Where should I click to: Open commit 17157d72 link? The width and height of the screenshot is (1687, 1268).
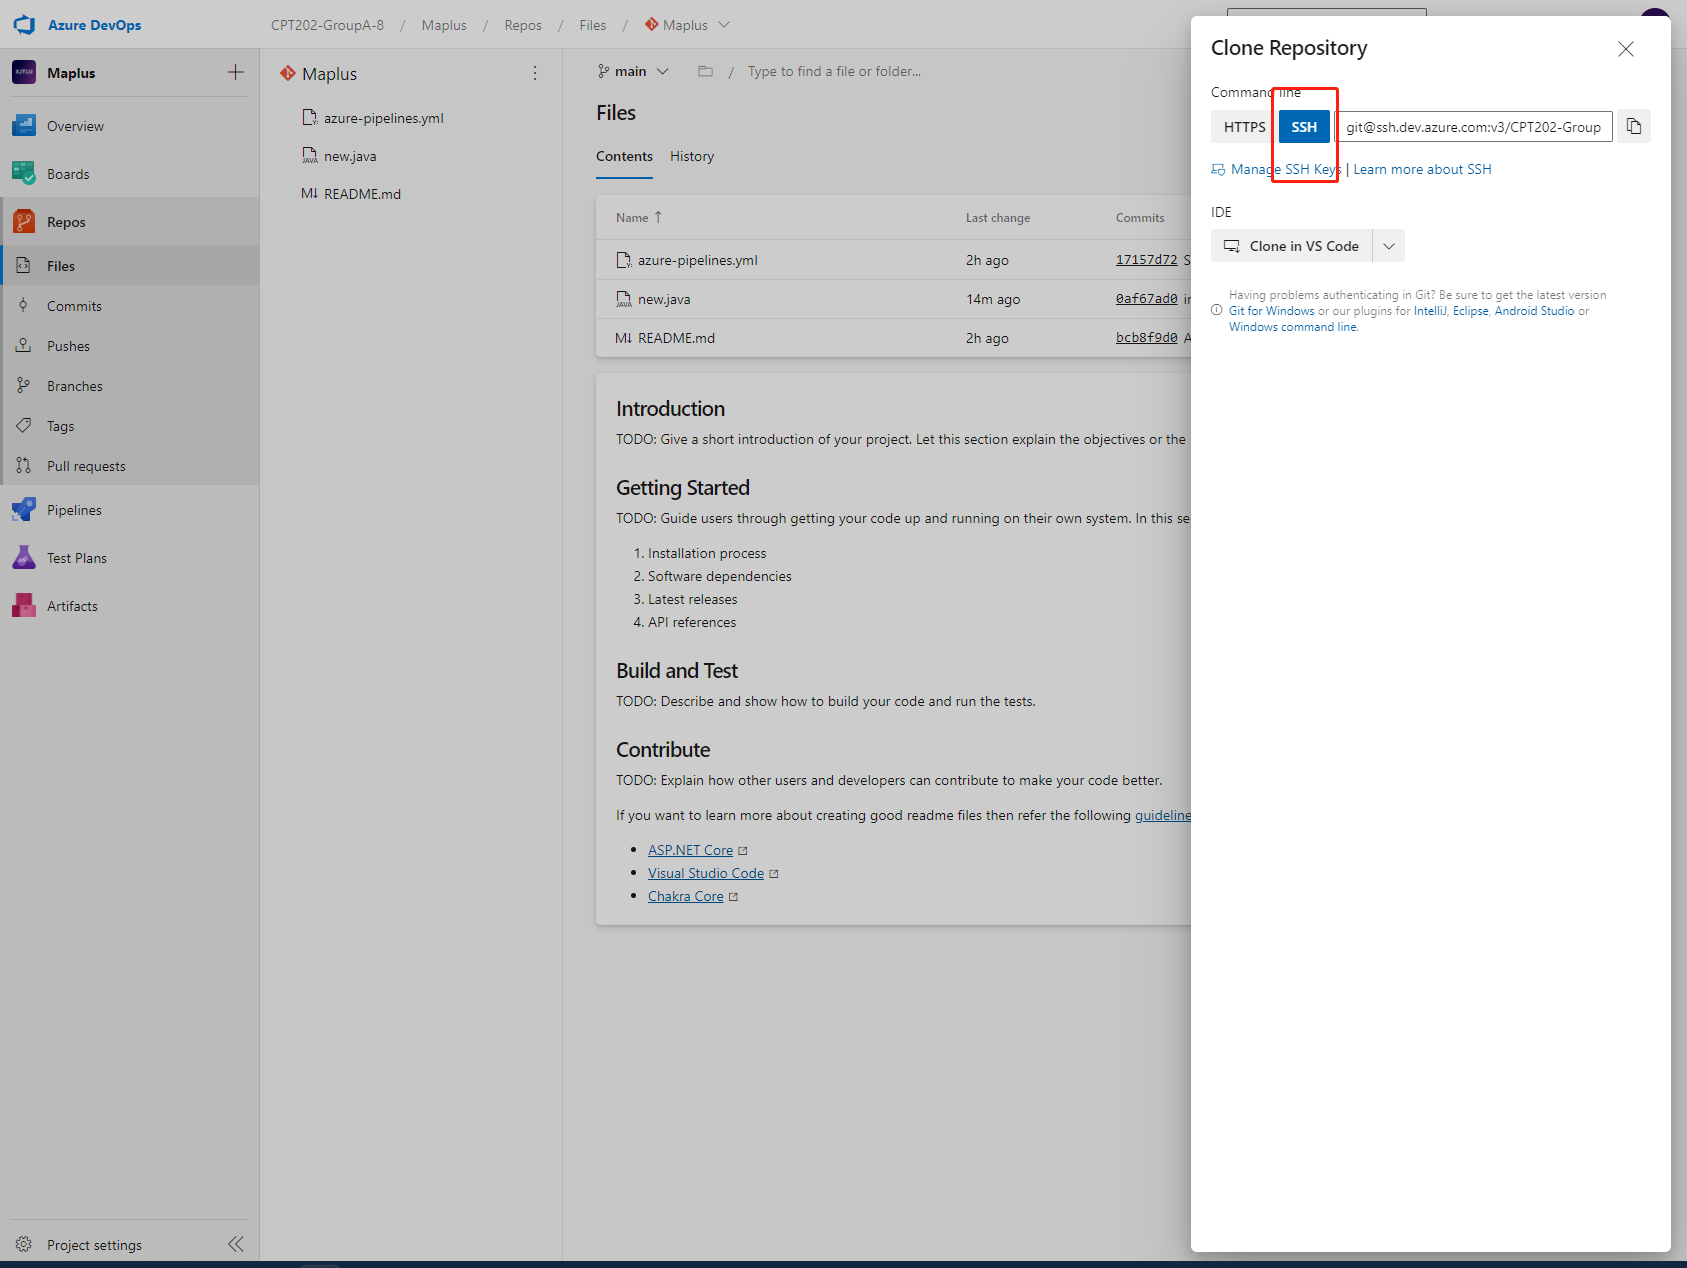(1146, 260)
